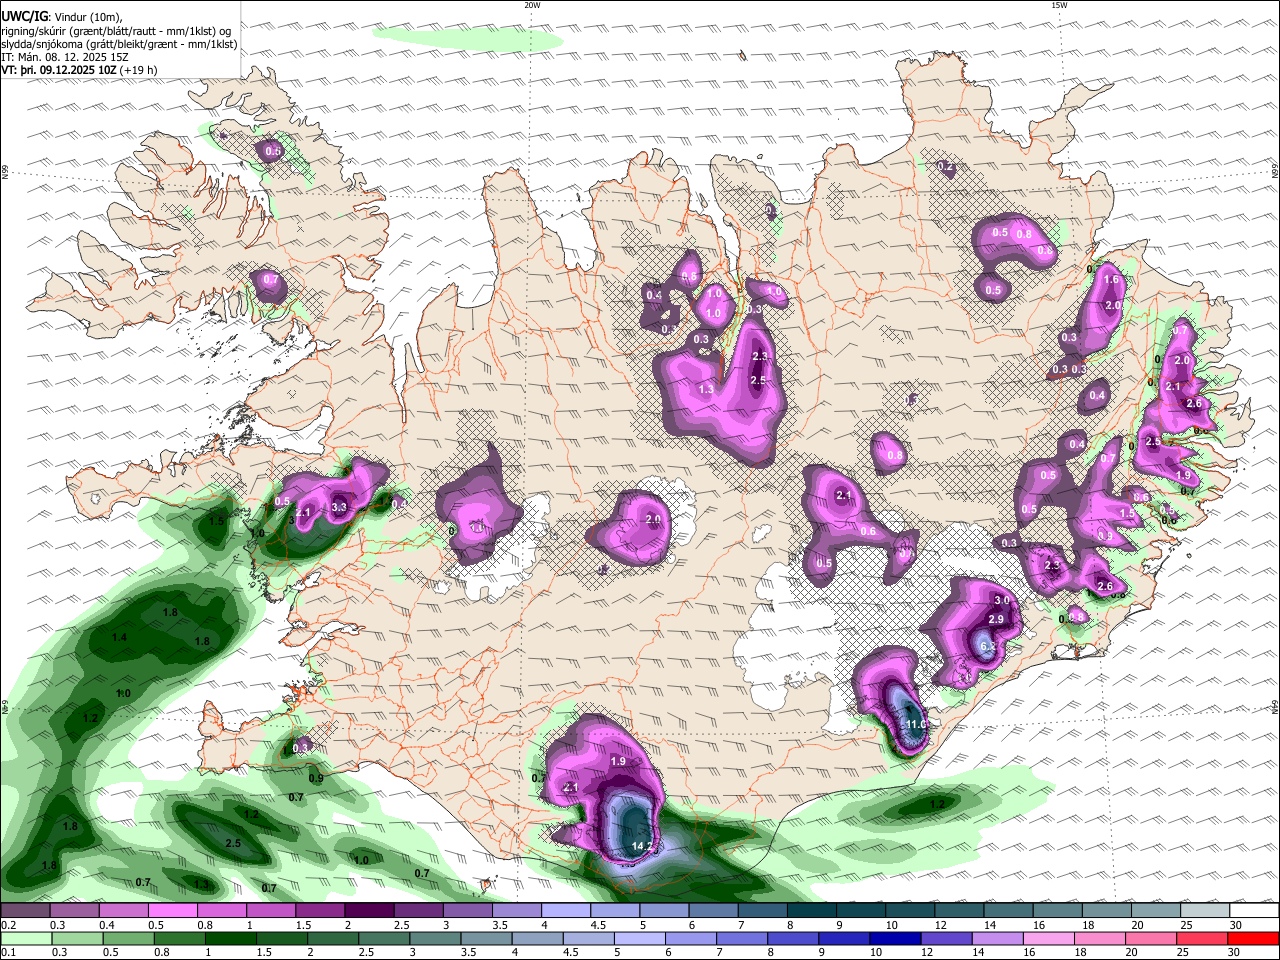
Task: Click the "6.3" snowfall value in southeast
Action: pyautogui.click(x=987, y=647)
